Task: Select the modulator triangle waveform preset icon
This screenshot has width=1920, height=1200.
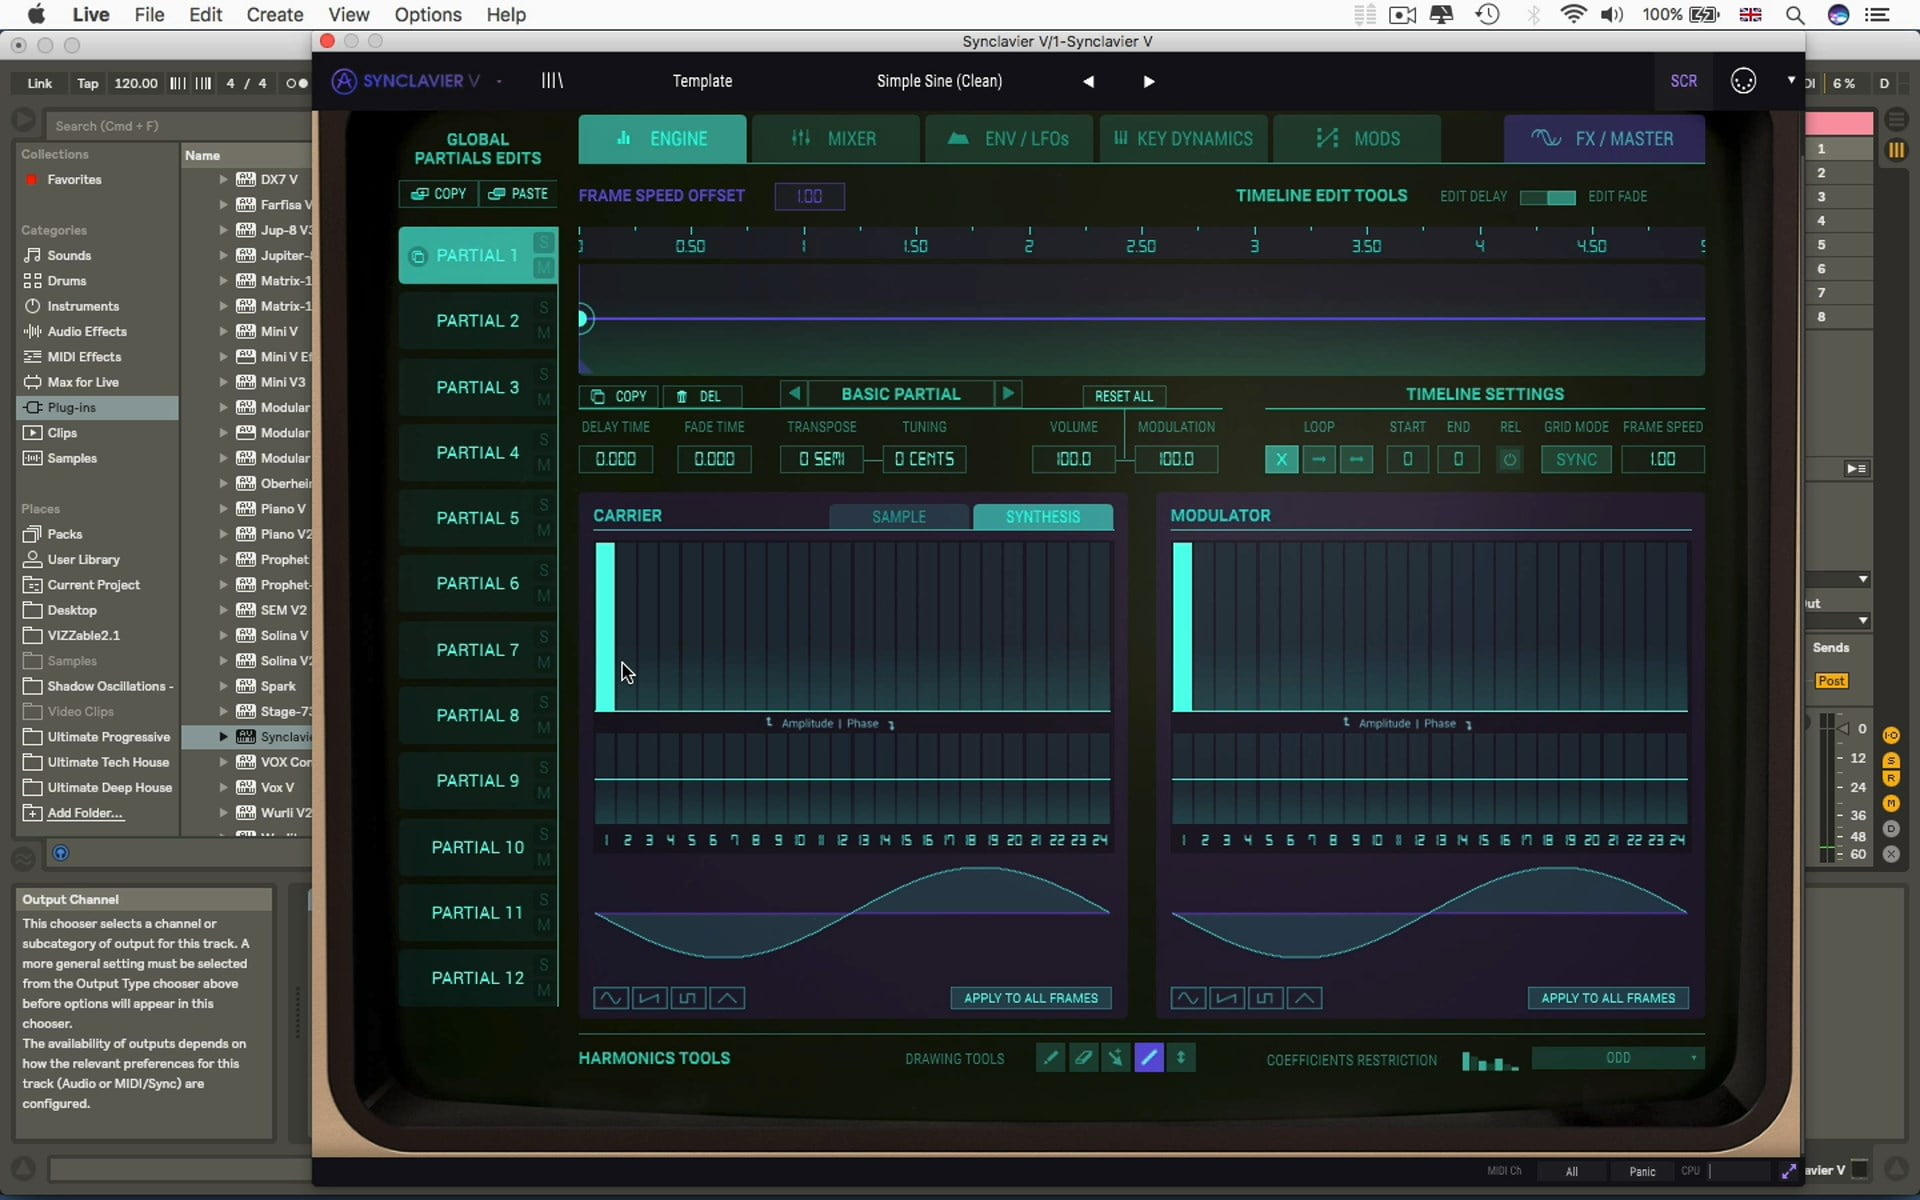Action: 1304,998
